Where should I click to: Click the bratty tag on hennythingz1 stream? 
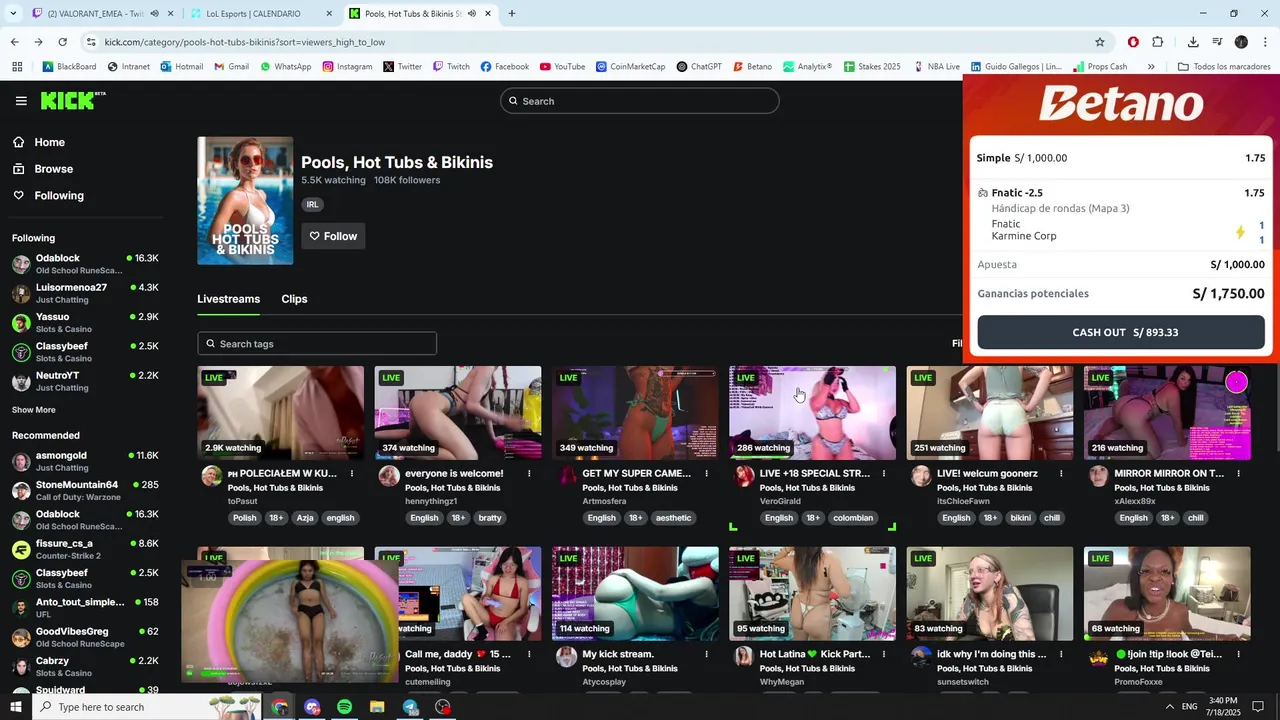[x=490, y=518]
